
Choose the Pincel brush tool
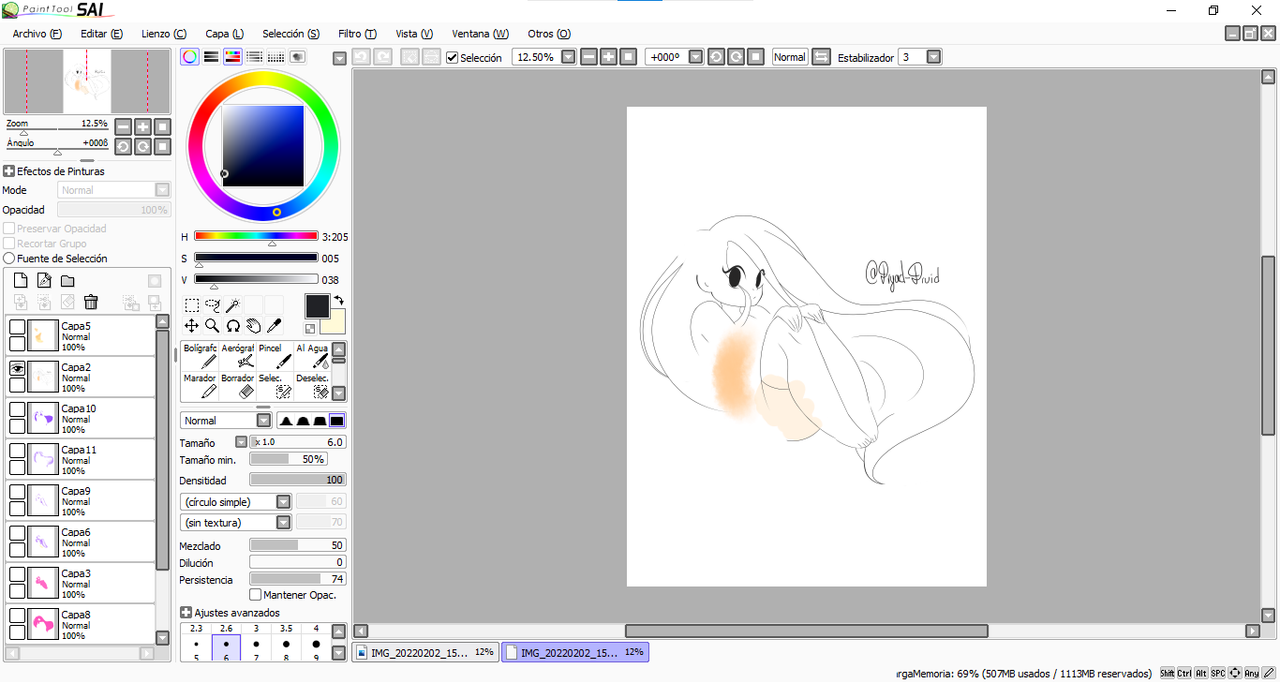(x=275, y=356)
